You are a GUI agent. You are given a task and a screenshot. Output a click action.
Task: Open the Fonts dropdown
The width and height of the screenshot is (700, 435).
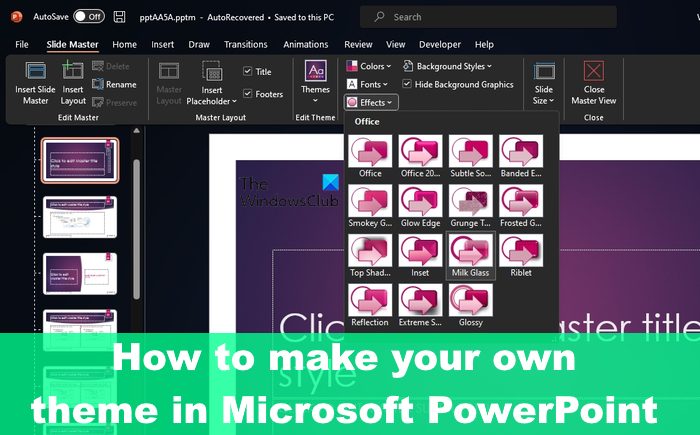[367, 84]
